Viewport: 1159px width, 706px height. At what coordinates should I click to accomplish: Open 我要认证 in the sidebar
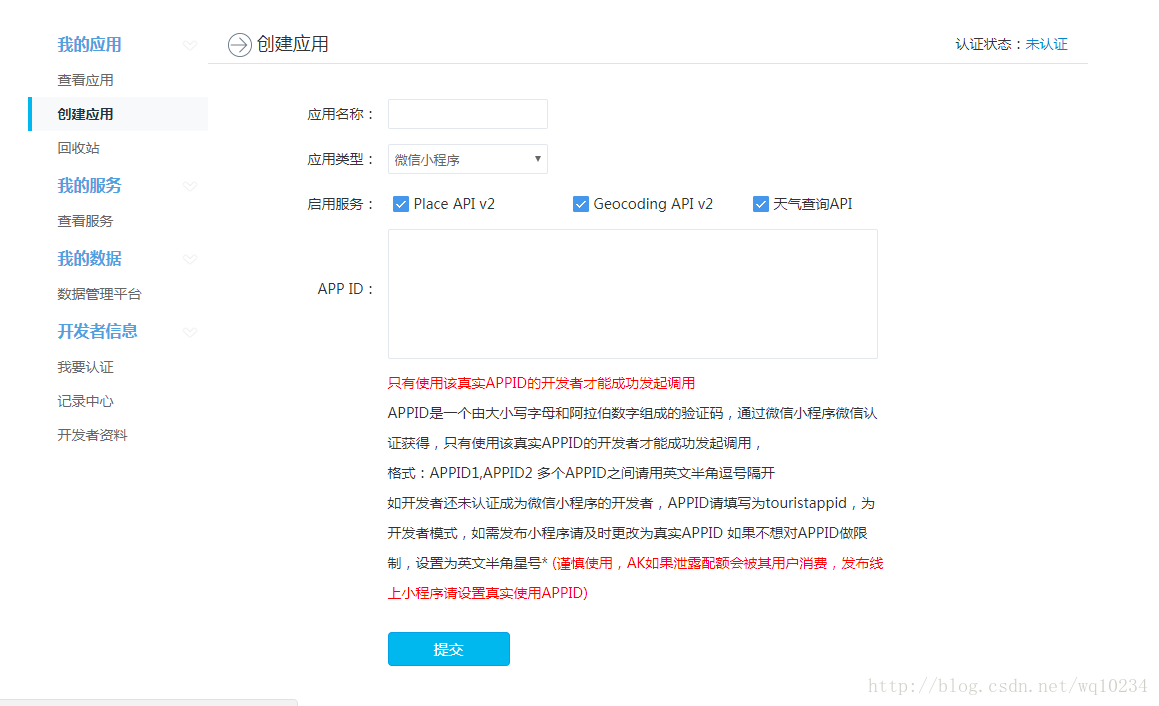click(x=86, y=367)
